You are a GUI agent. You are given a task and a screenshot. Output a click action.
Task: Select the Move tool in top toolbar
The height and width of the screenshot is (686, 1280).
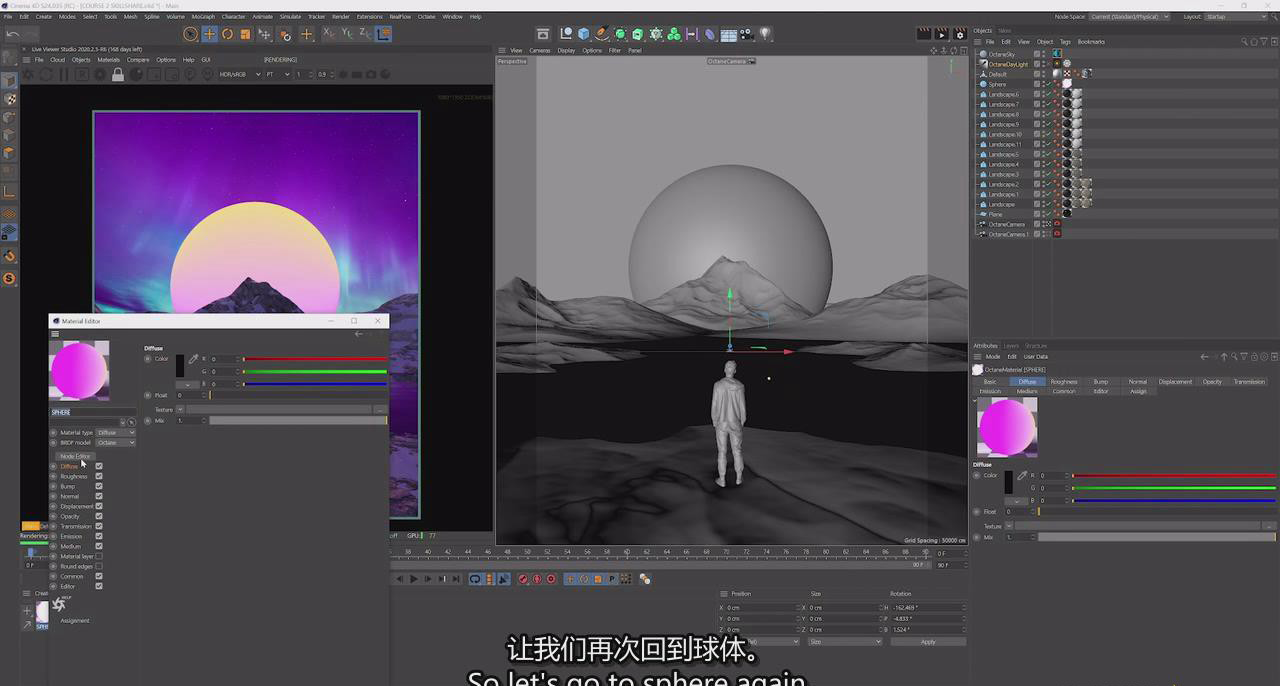tap(209, 34)
